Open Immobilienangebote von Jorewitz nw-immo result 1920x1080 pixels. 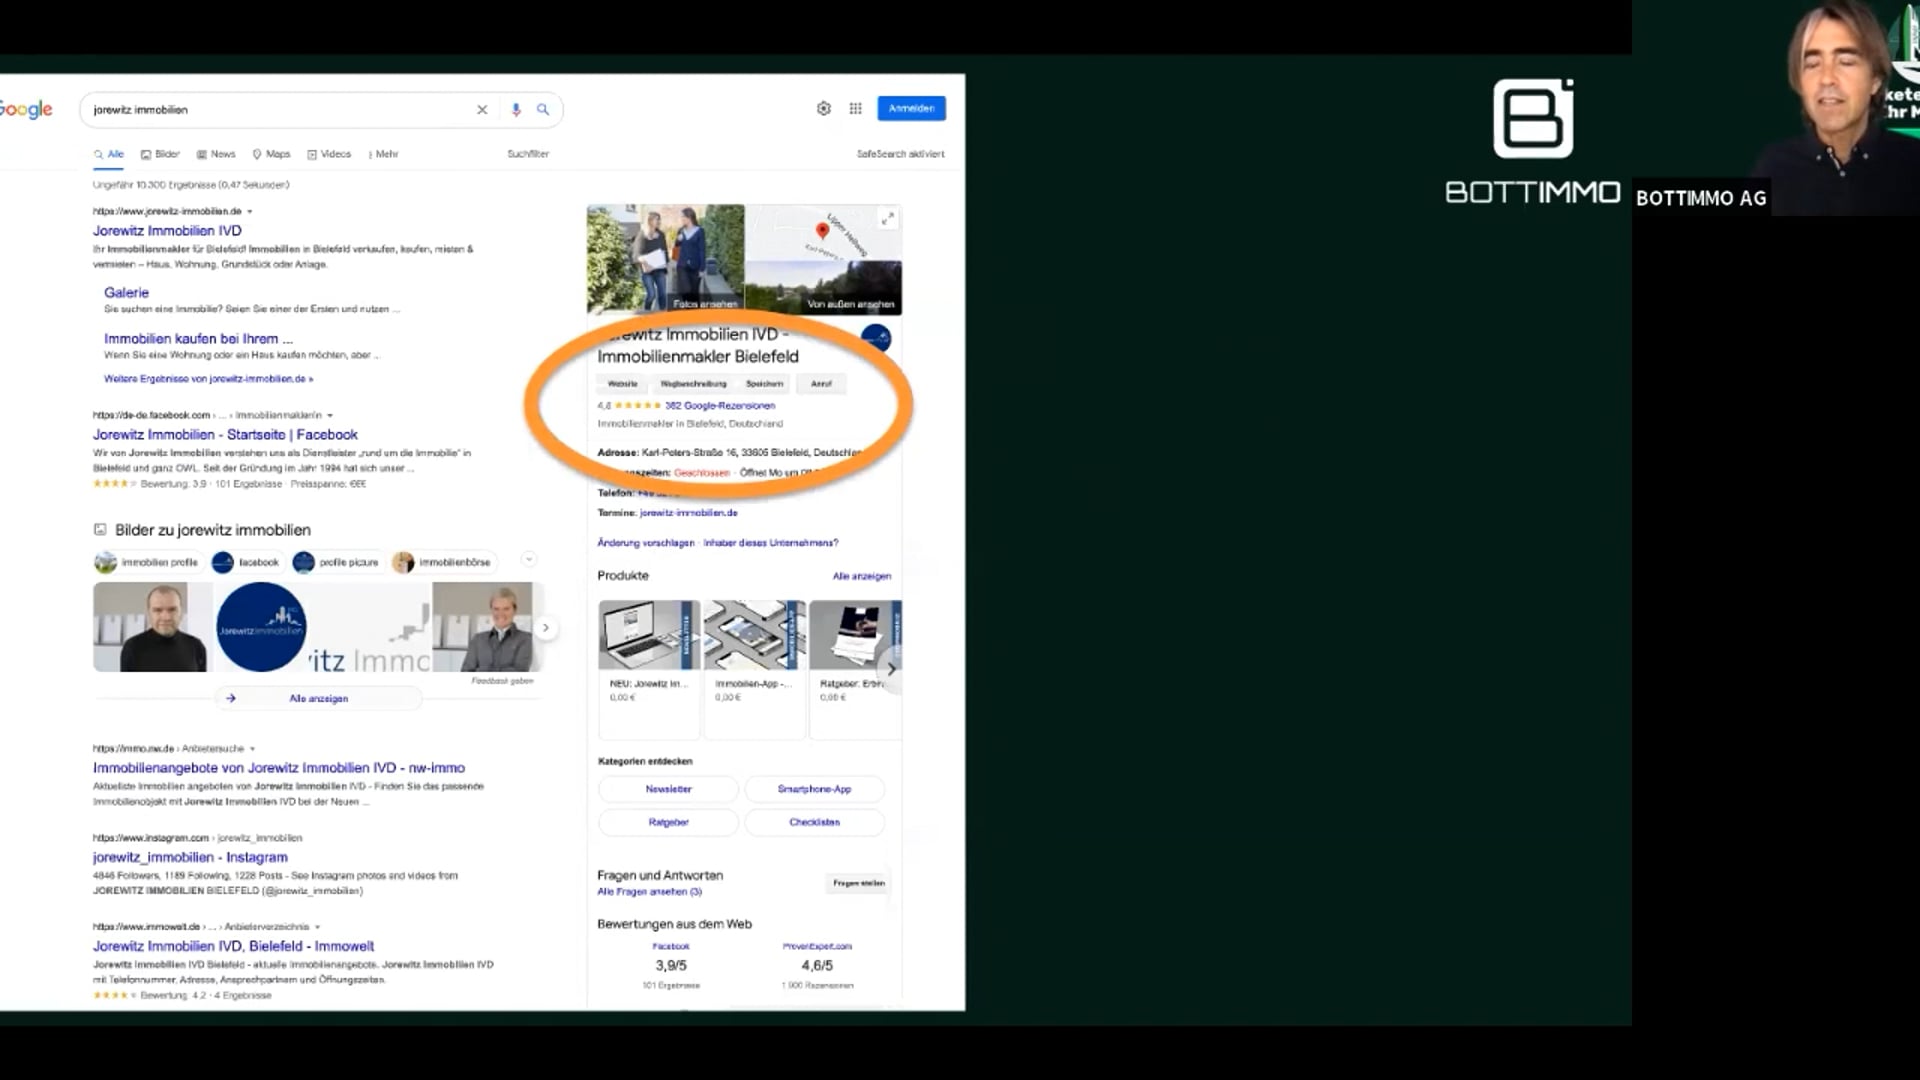(x=279, y=768)
